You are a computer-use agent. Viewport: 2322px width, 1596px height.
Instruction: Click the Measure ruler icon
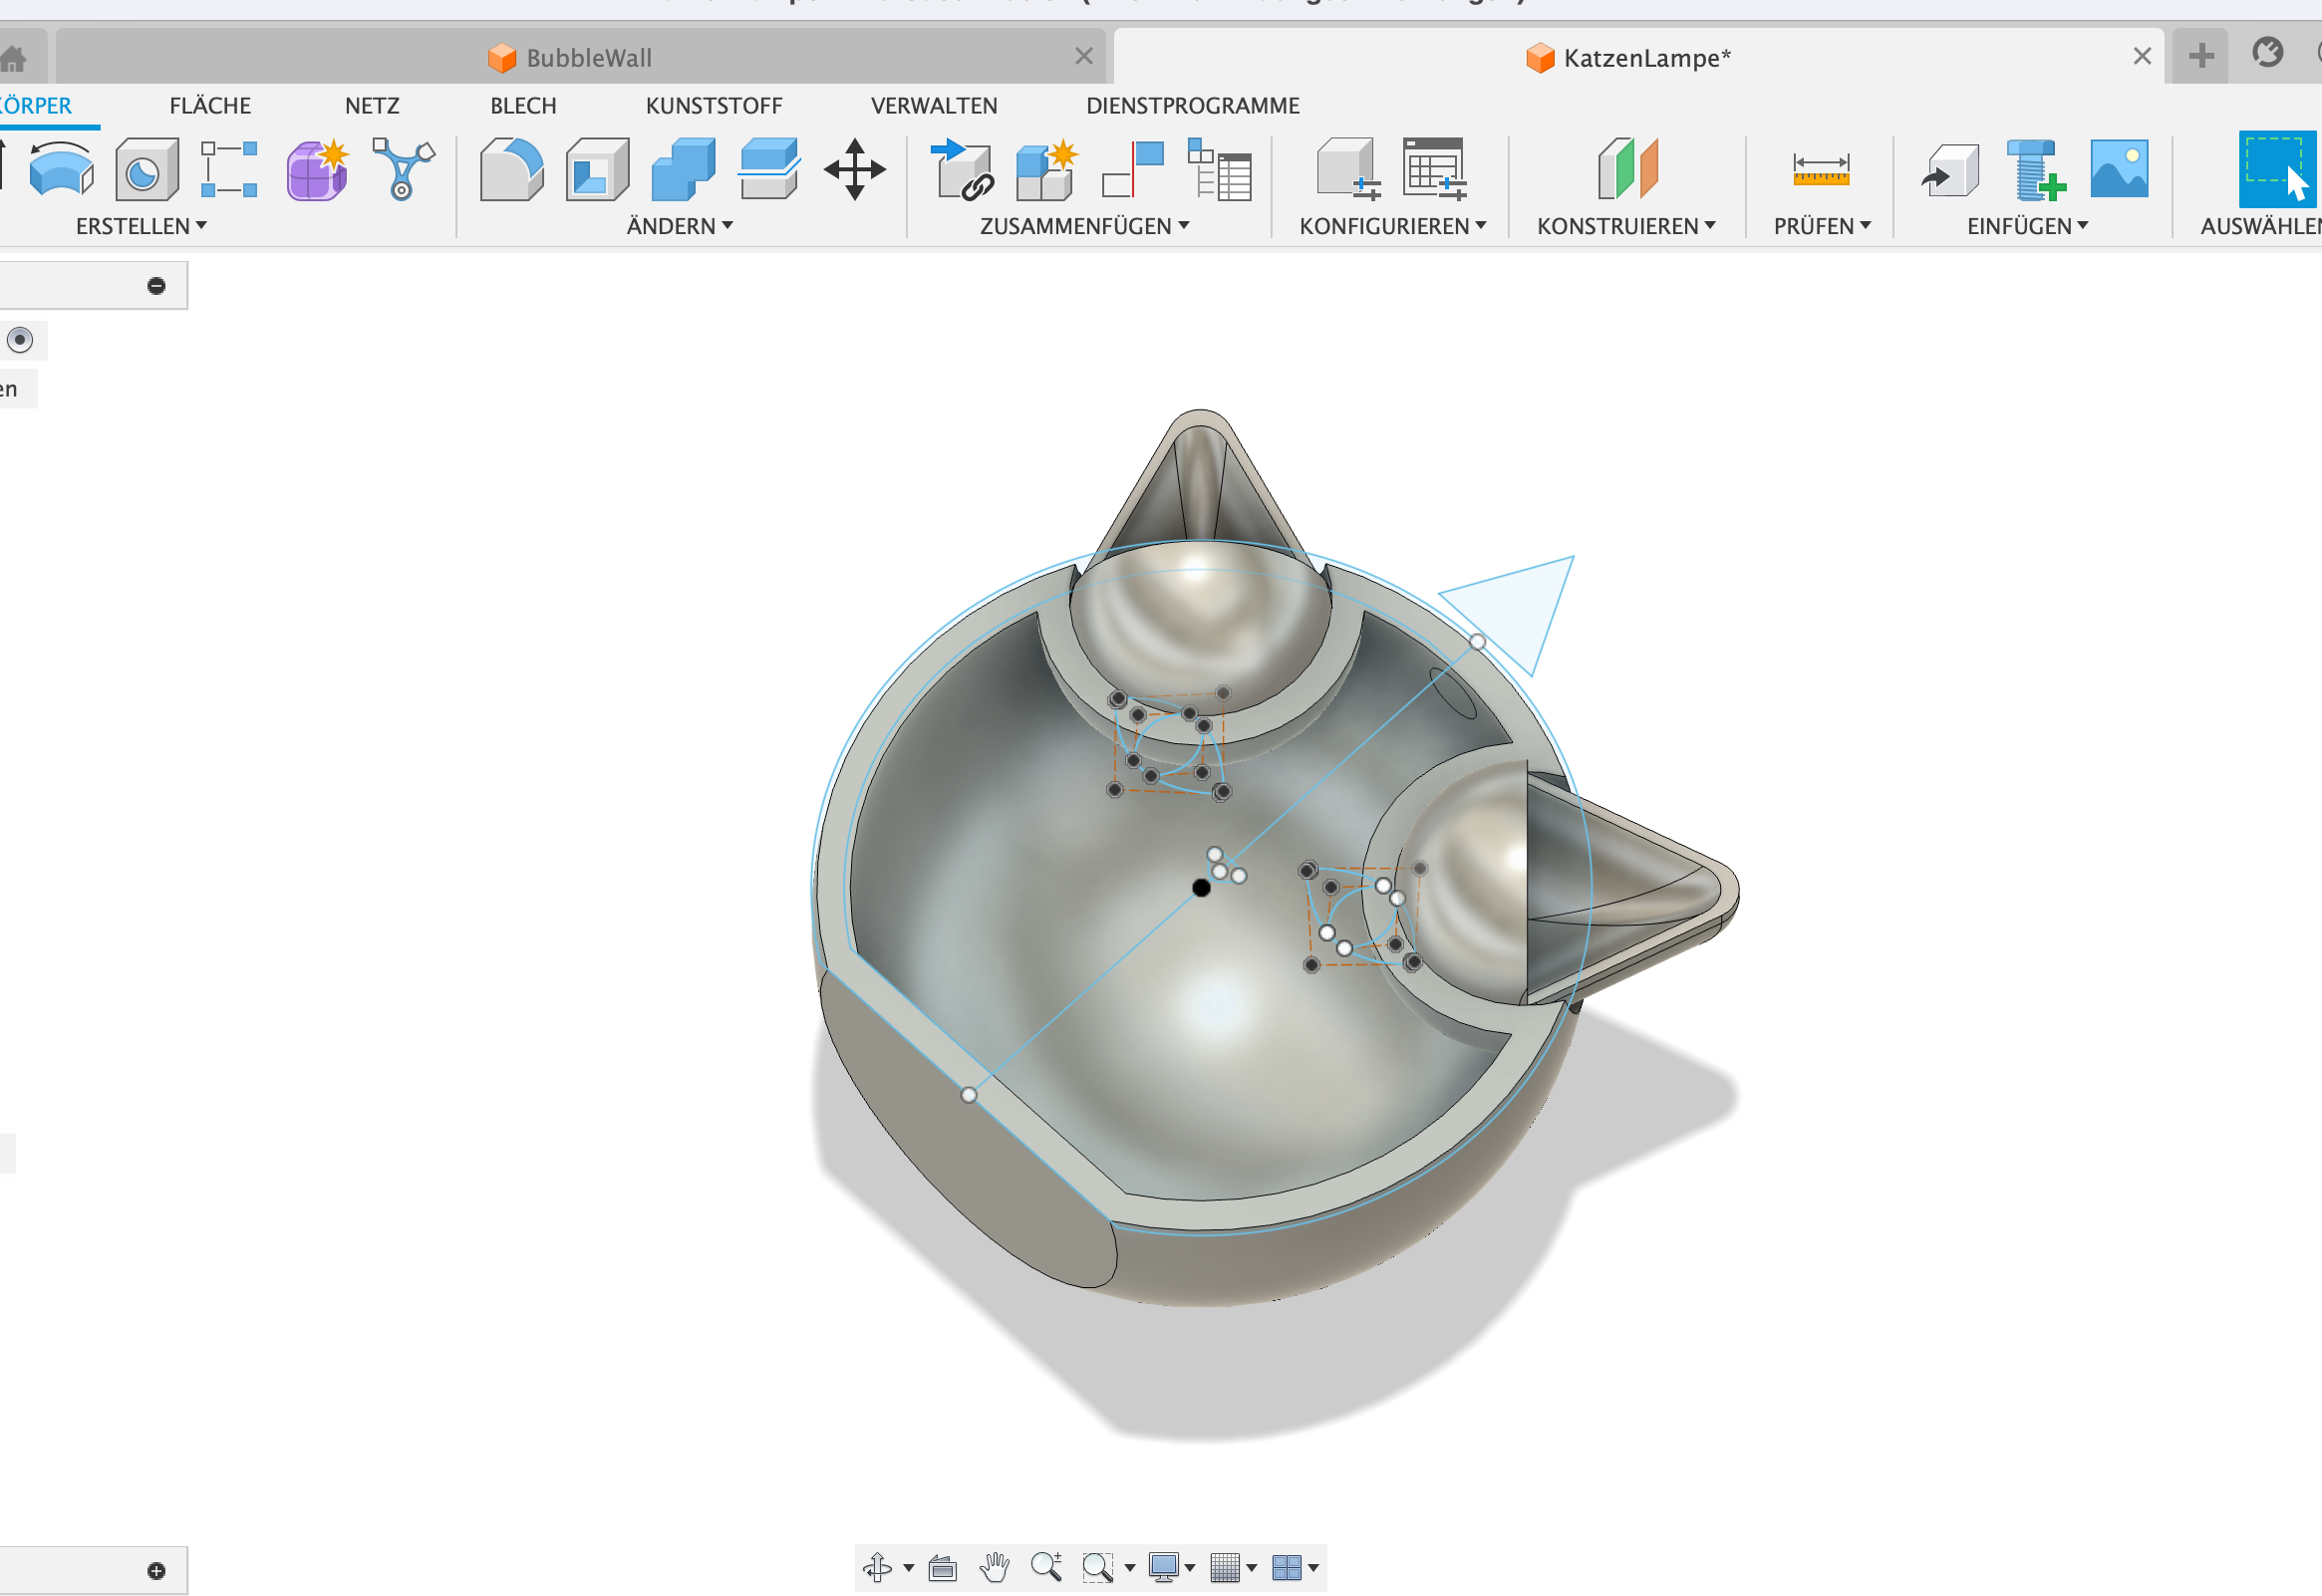1820,170
